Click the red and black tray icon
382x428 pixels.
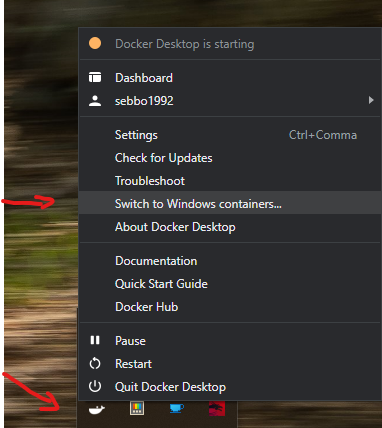[x=217, y=409]
